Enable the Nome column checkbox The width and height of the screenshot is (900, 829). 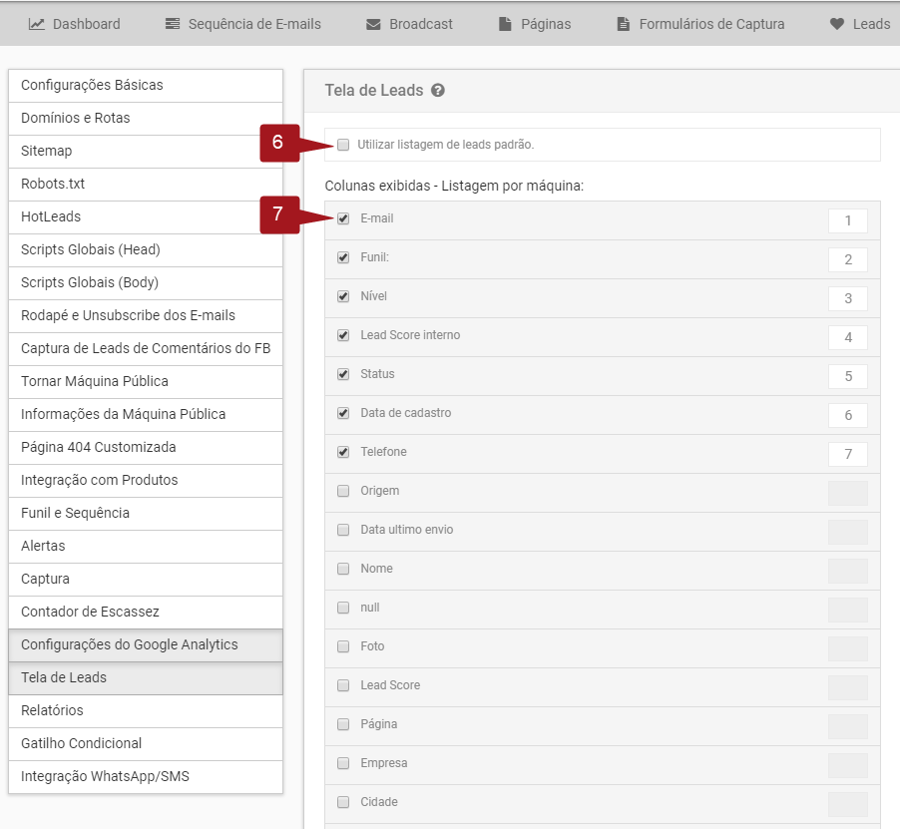343,570
